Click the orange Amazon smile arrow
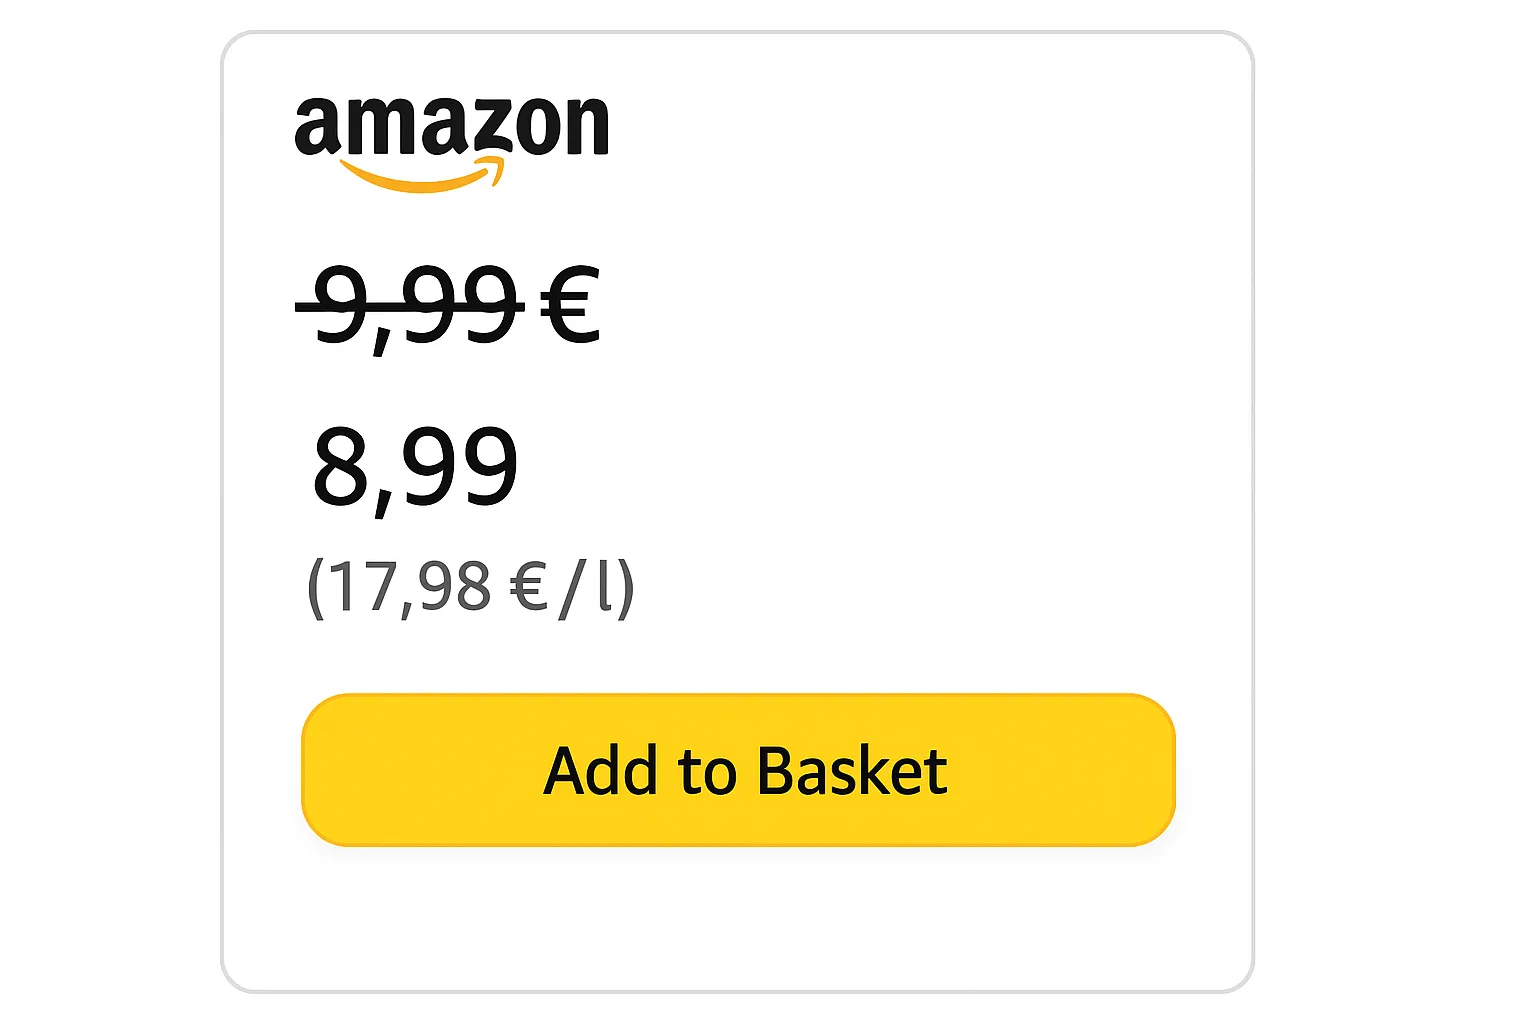 (420, 178)
